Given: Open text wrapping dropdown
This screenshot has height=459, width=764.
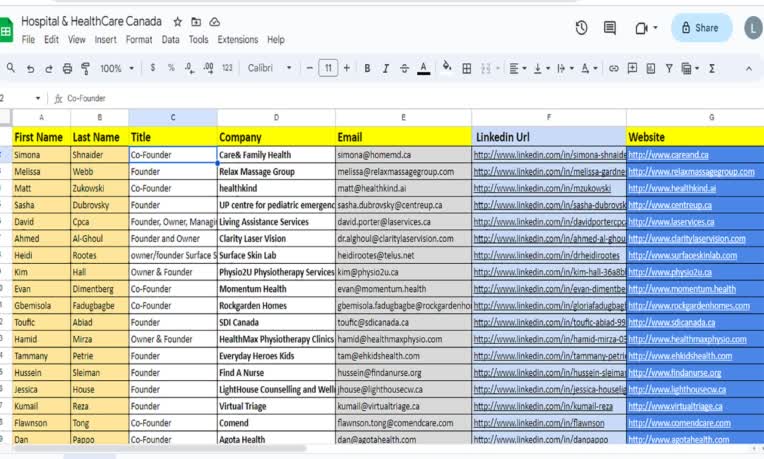Looking at the screenshot, I should tap(565, 69).
